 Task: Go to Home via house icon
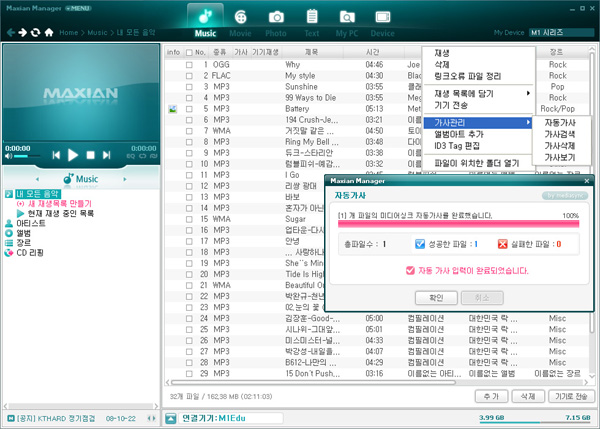(49, 33)
